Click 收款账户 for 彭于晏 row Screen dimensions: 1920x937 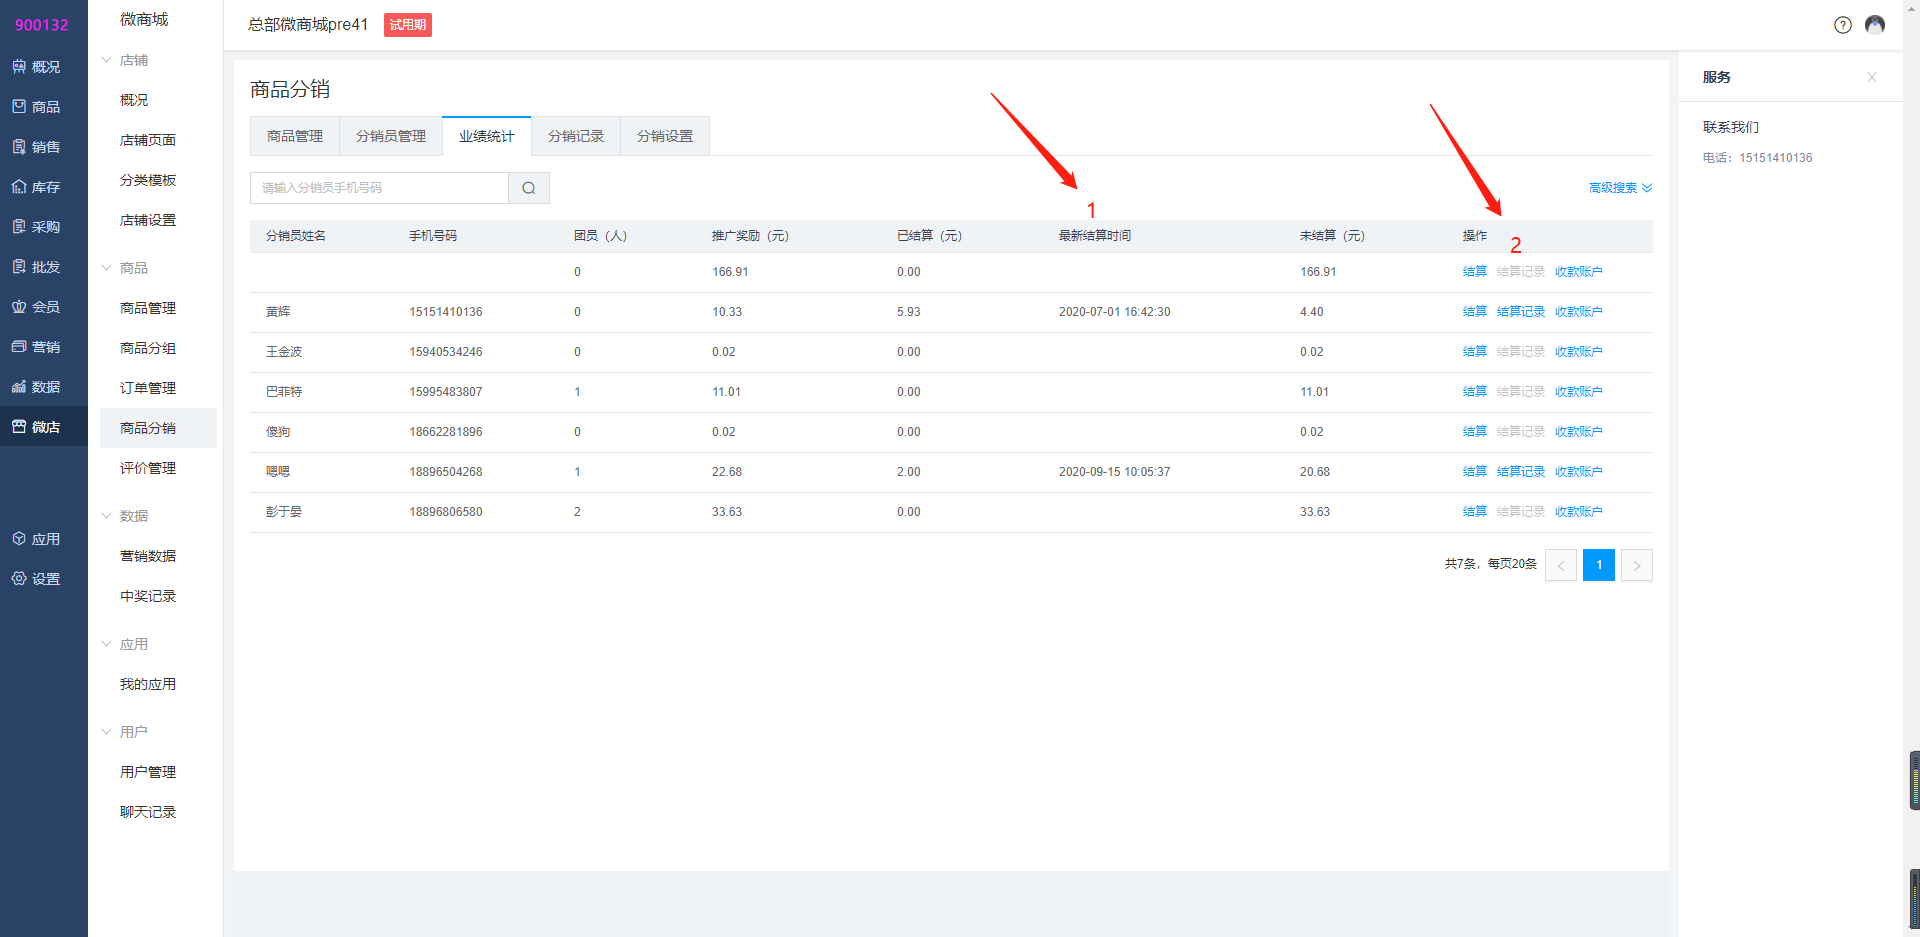coord(1578,512)
